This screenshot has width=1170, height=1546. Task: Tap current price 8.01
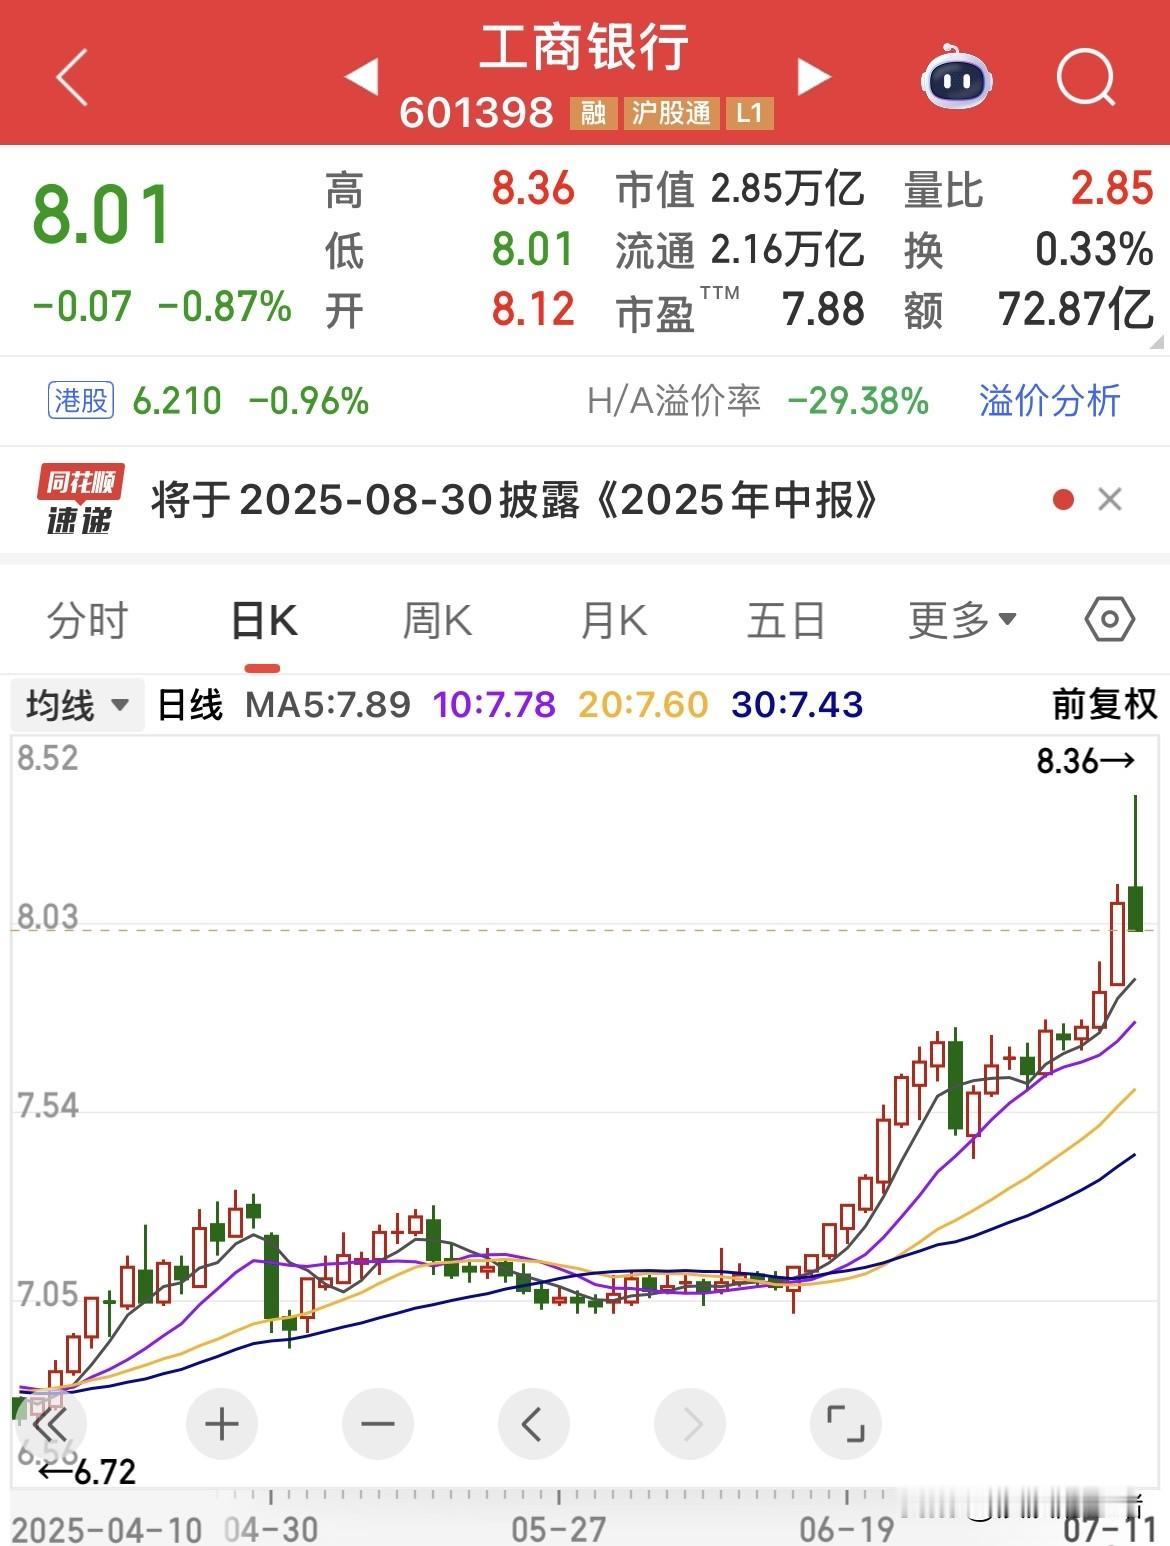(x=102, y=215)
